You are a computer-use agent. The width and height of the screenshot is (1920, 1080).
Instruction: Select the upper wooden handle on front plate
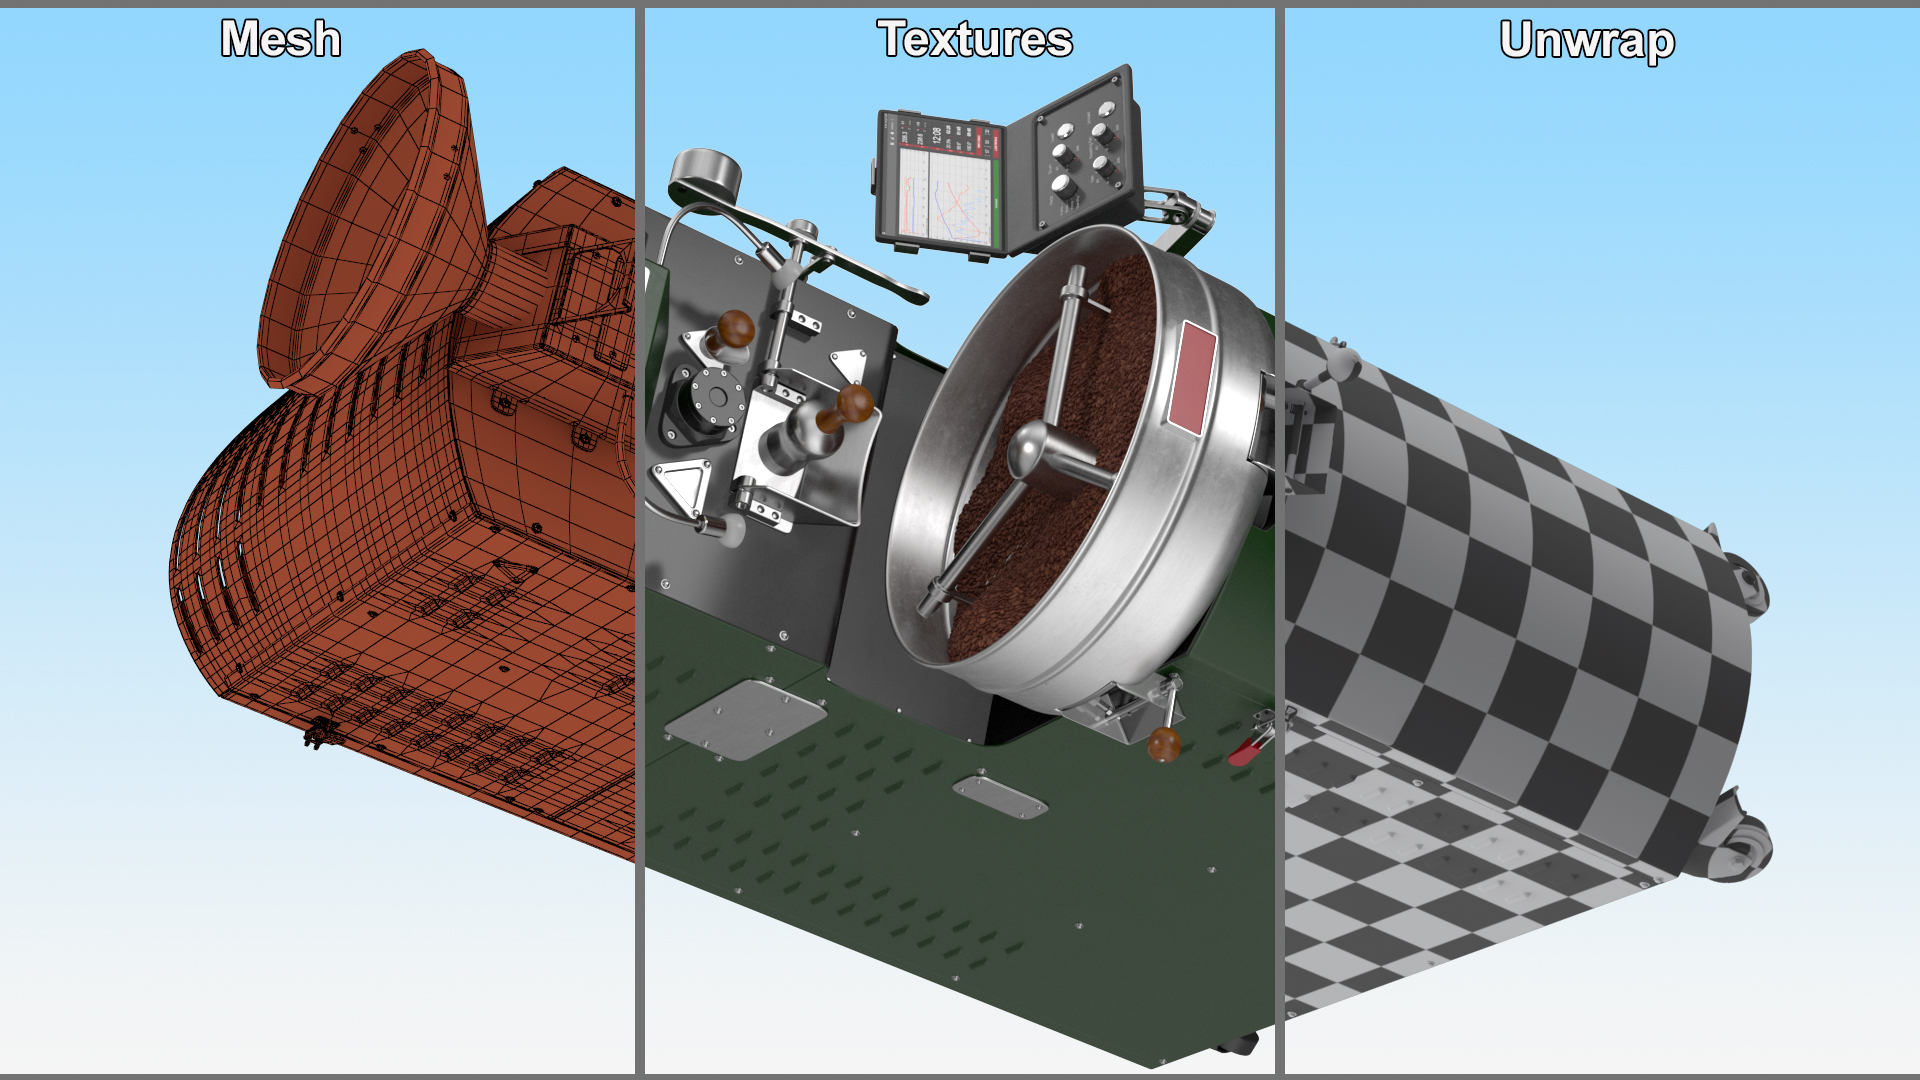point(735,329)
